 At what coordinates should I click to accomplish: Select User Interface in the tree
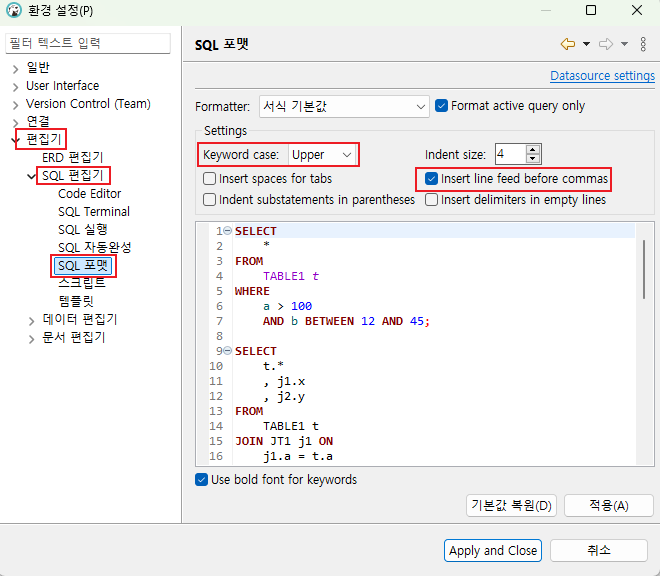(62, 85)
